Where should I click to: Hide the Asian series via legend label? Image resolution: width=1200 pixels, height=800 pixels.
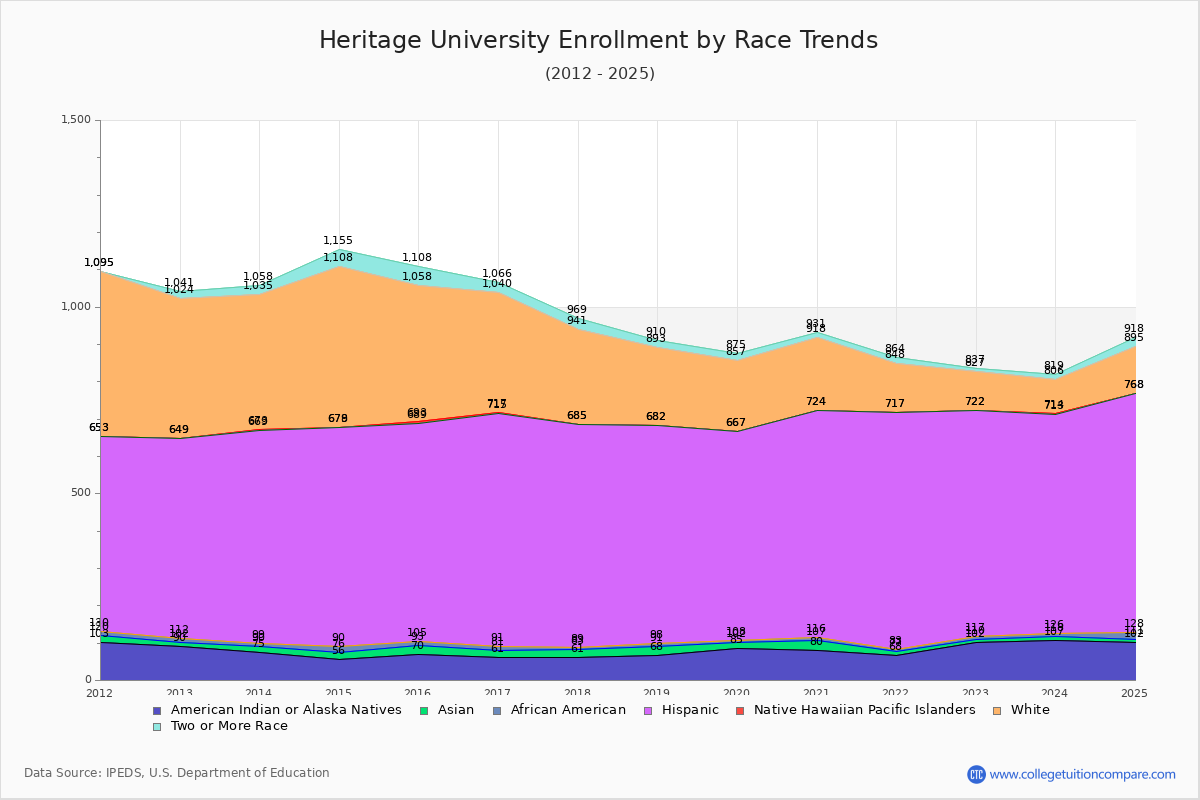click(456, 710)
